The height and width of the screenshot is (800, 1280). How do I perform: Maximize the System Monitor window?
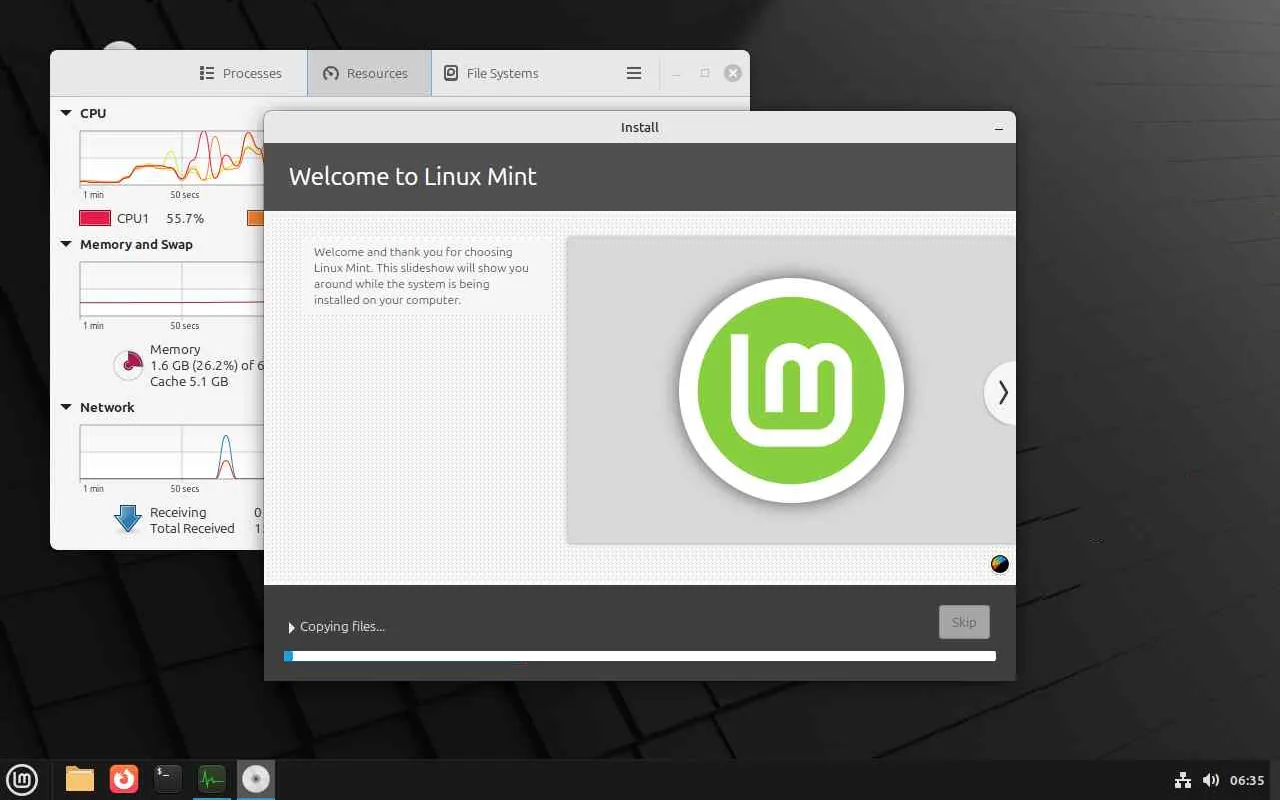(x=705, y=73)
